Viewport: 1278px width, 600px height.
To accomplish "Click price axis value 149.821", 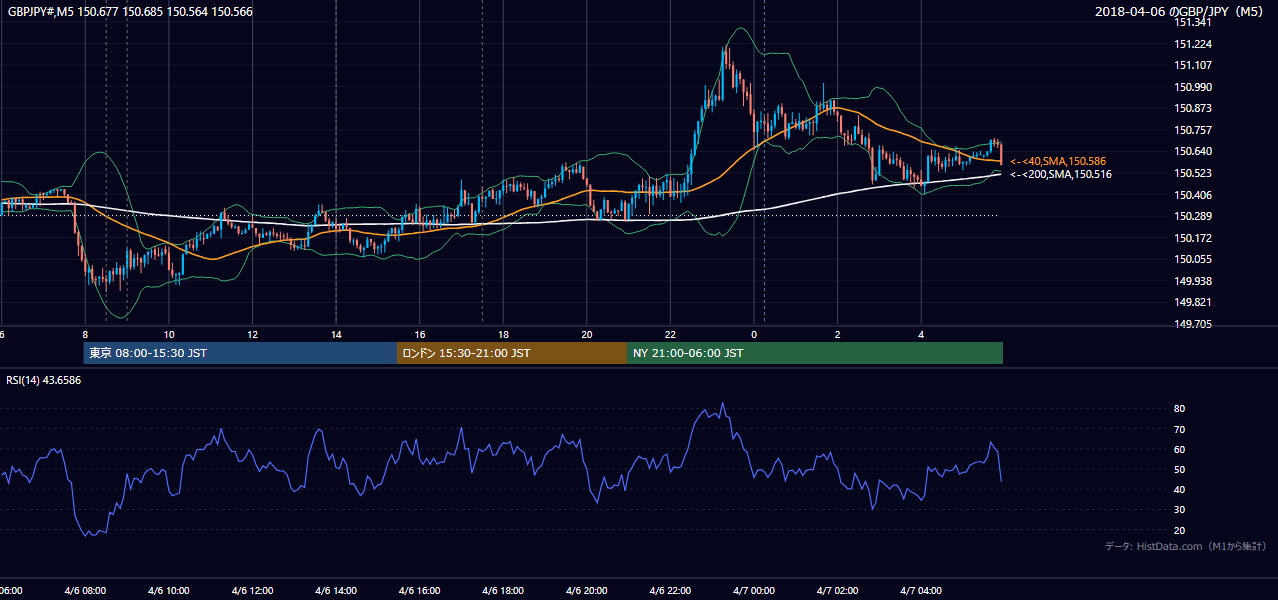I will tap(1193, 302).
